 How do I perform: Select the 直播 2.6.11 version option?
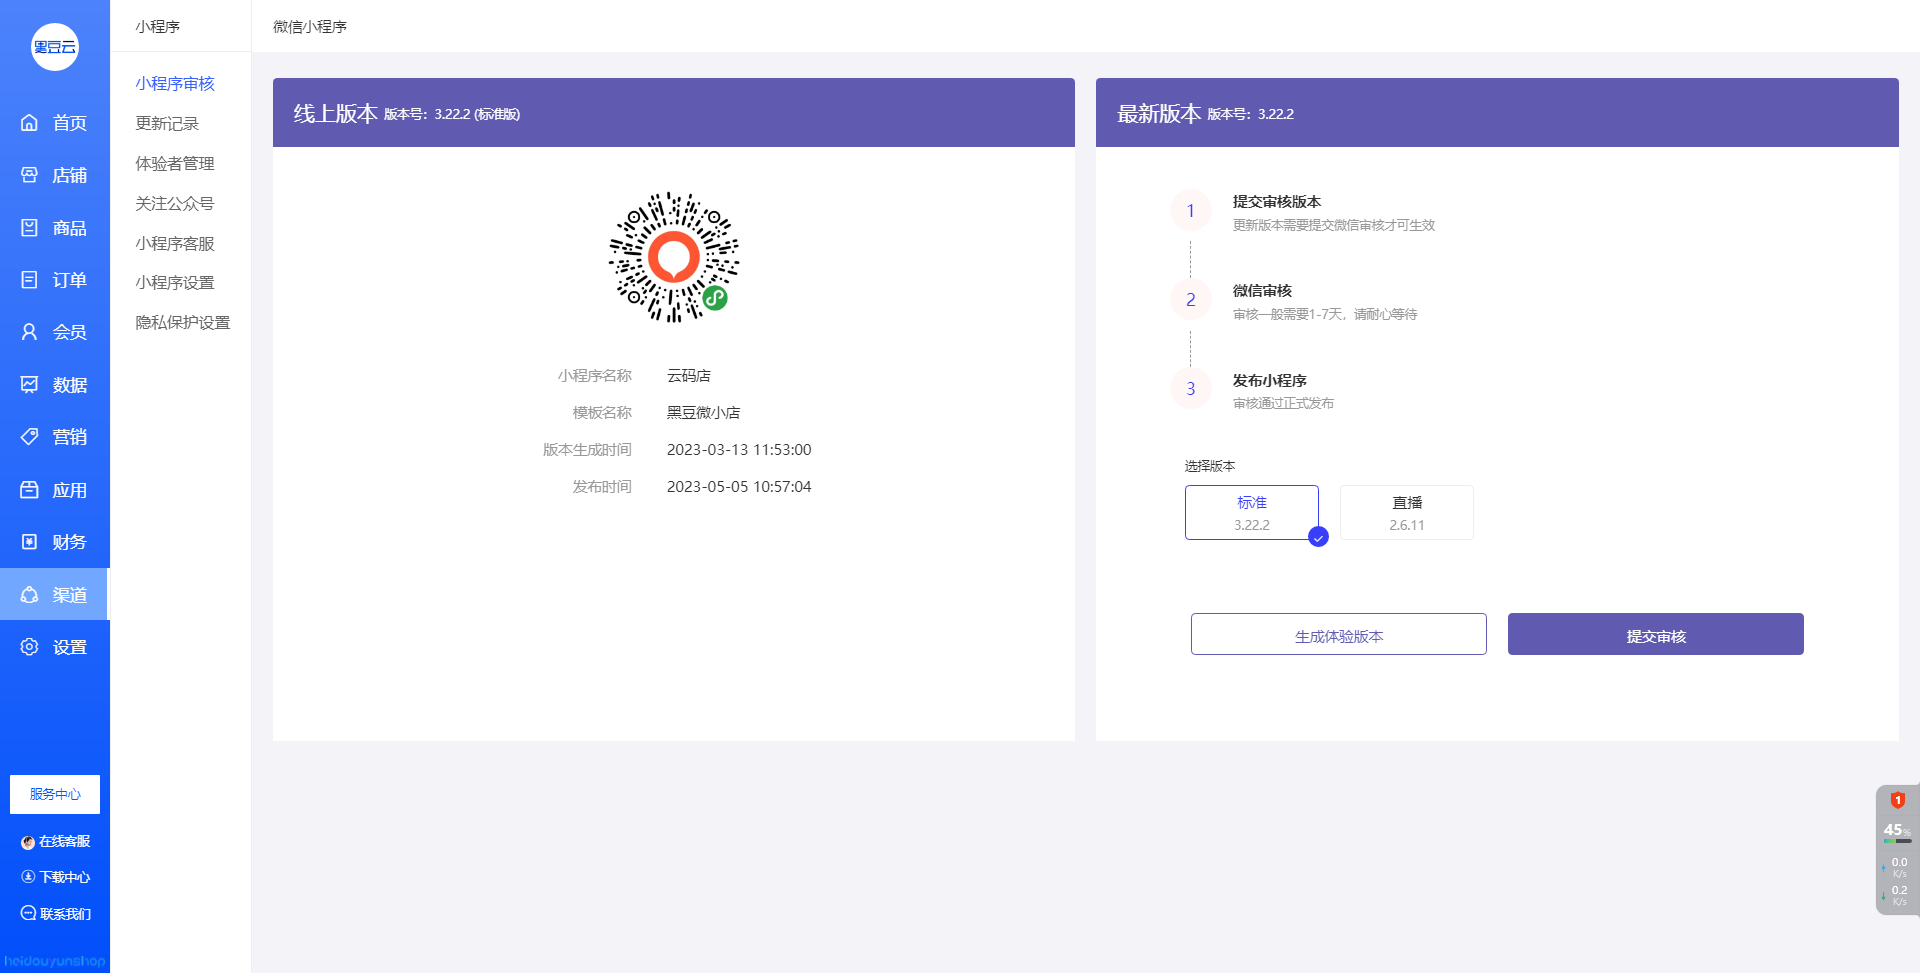click(x=1407, y=513)
